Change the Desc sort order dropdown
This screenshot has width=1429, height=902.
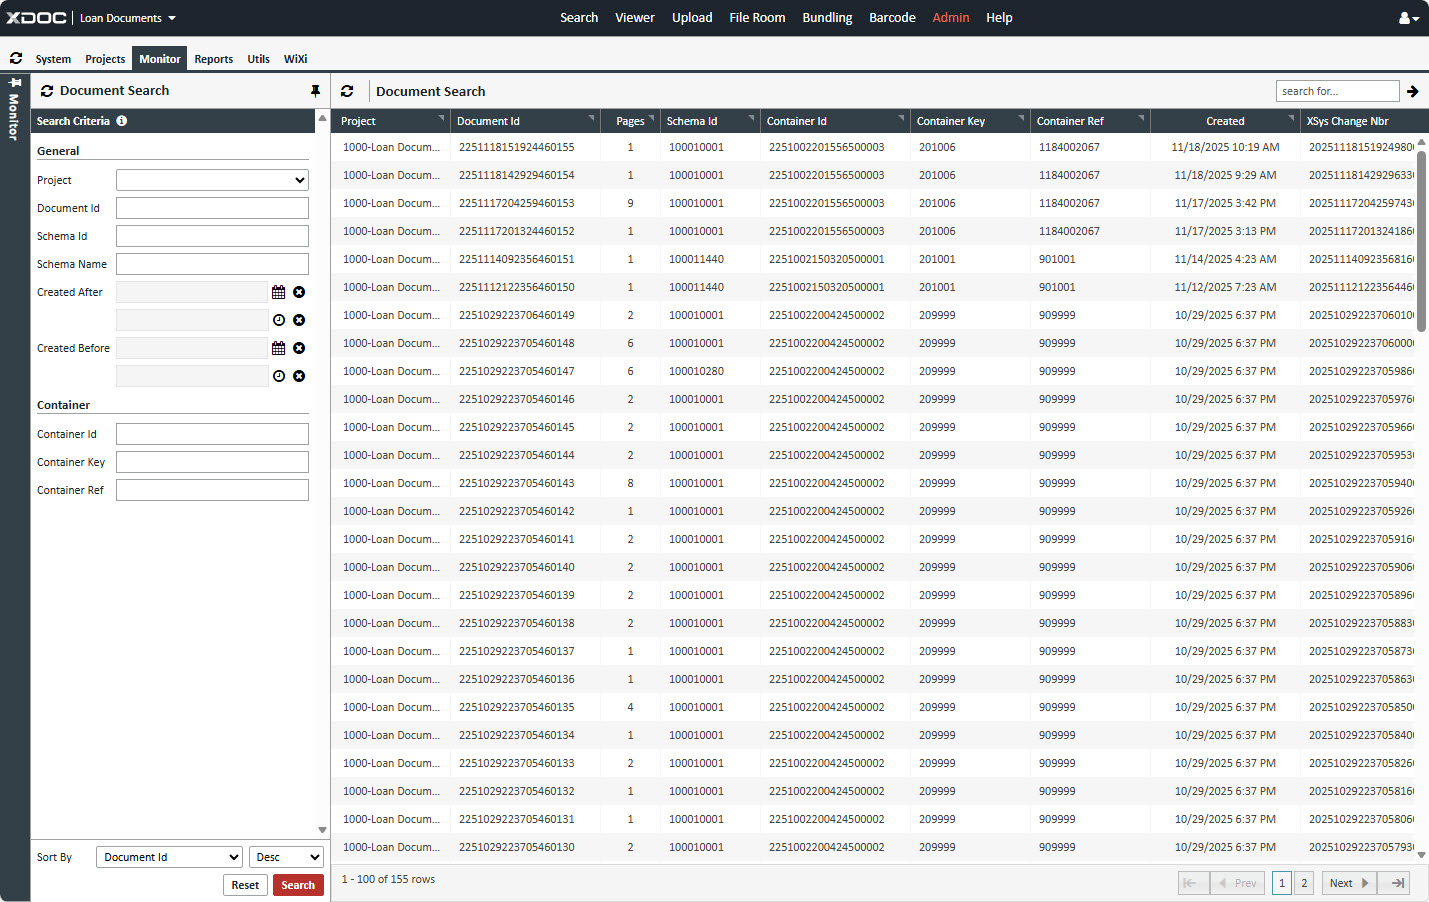coord(286,857)
